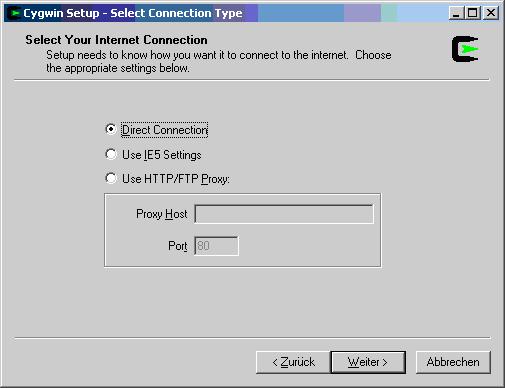Minimize the Cygwin Setup window
Screen dimensions: 505x388
click(x=456, y=13)
